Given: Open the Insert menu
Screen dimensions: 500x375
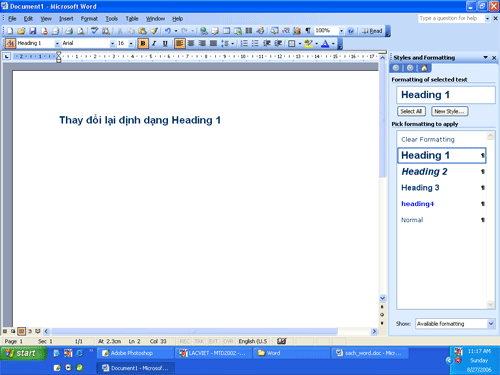Looking at the screenshot, I should 66,19.
